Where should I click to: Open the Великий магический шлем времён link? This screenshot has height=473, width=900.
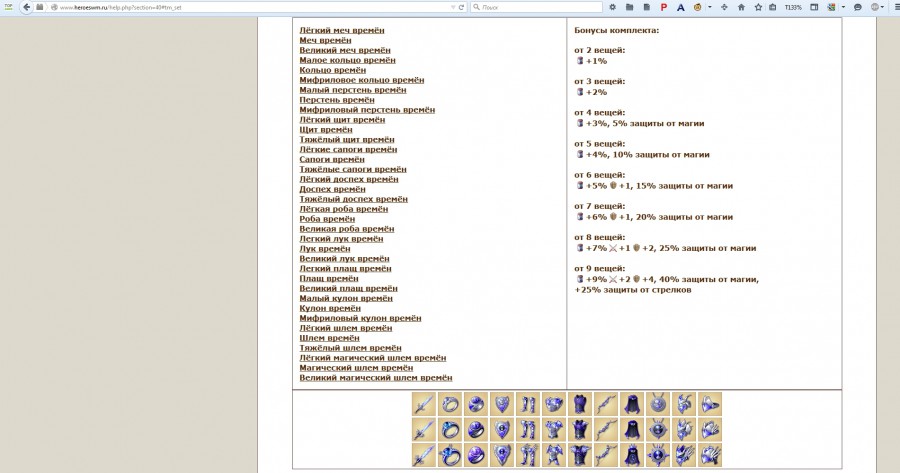(x=376, y=378)
